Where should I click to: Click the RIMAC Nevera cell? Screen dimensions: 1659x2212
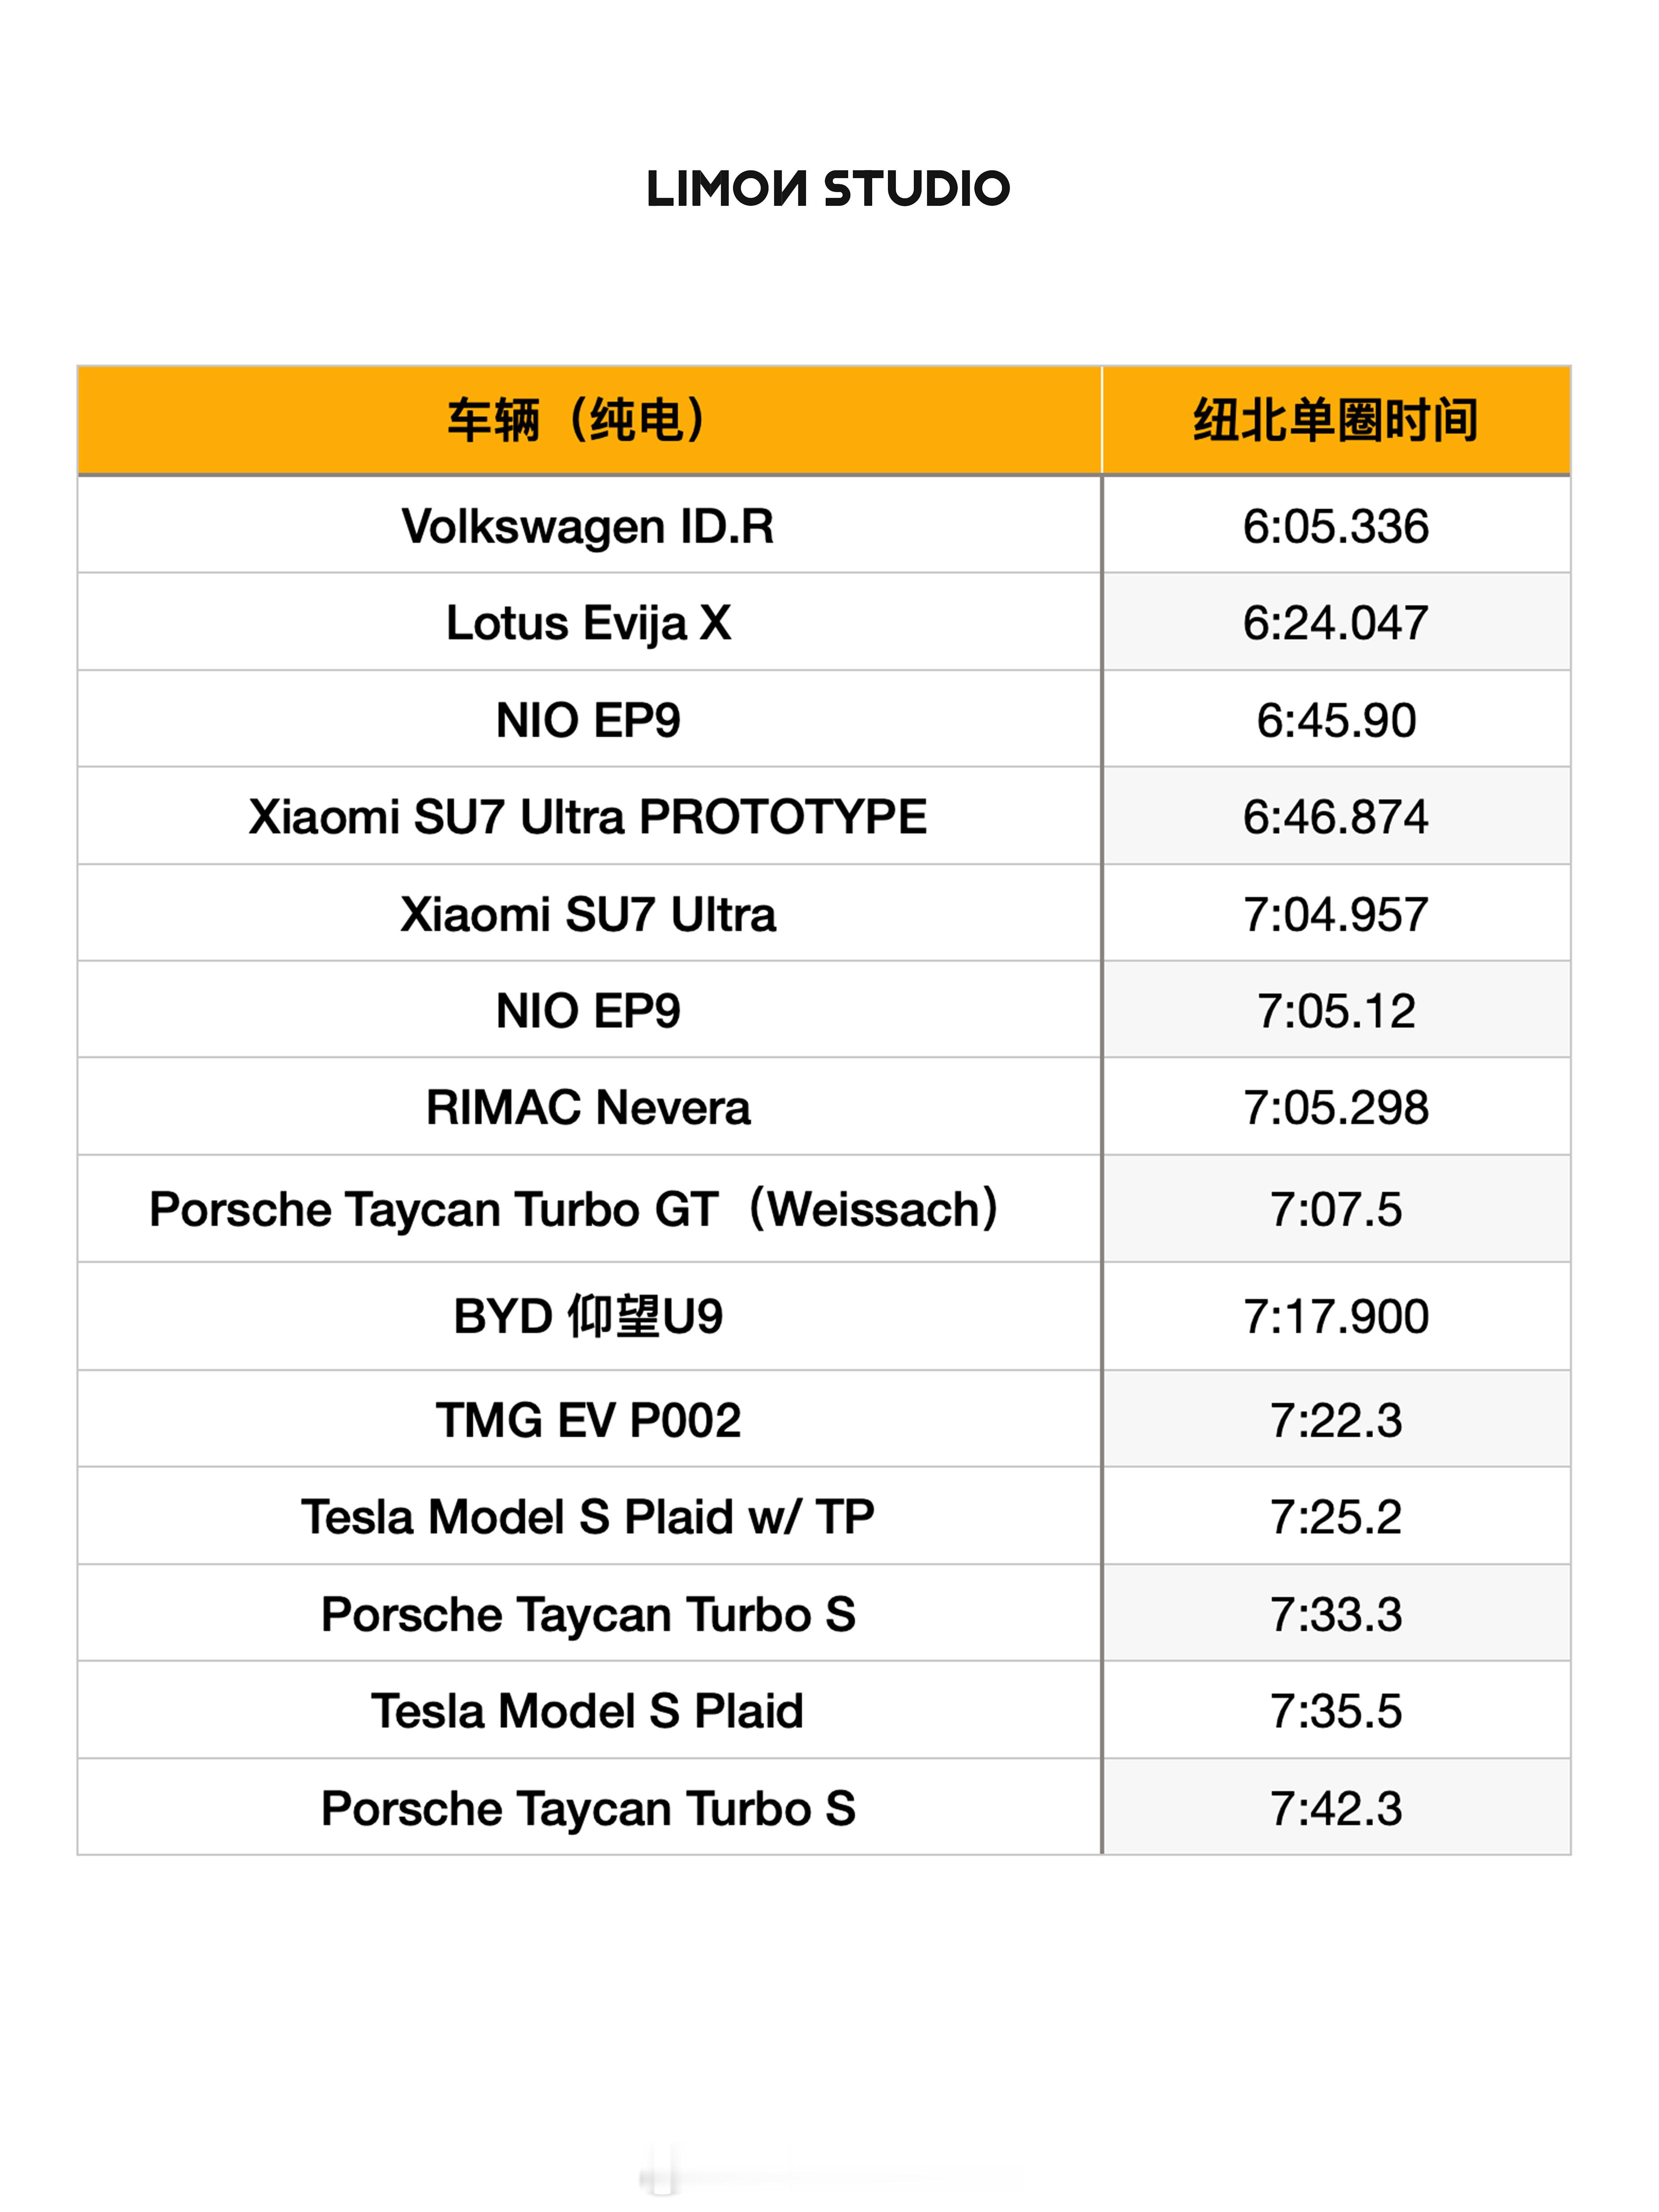(x=589, y=1107)
